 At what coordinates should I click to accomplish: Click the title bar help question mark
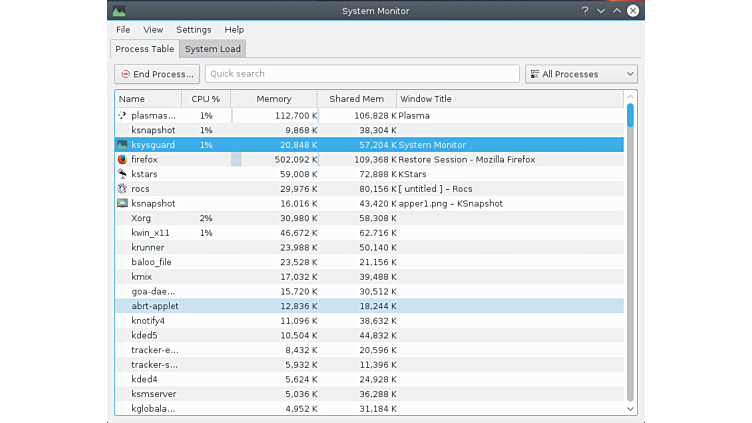pyautogui.click(x=585, y=11)
